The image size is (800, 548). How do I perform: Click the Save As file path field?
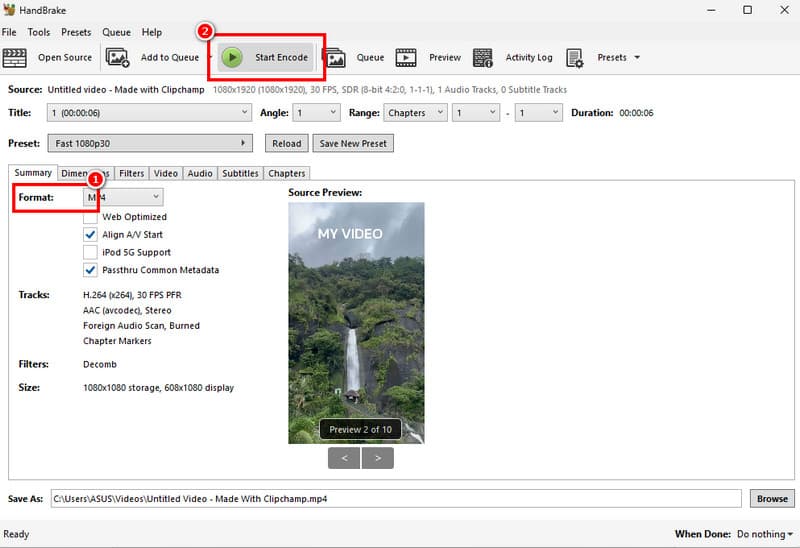[396, 498]
